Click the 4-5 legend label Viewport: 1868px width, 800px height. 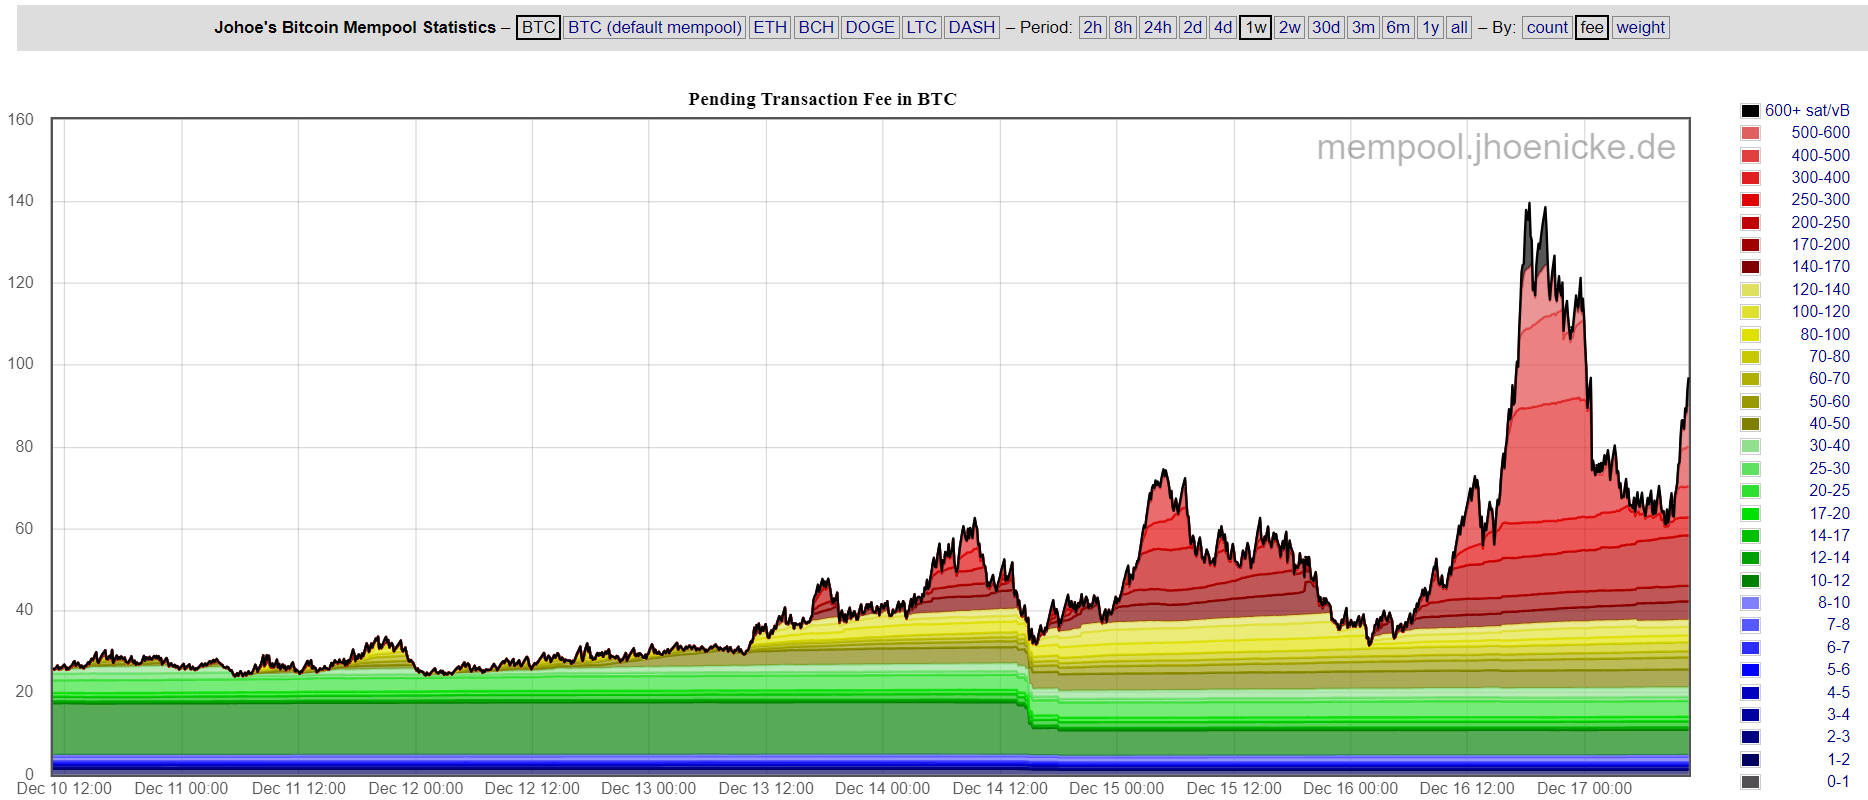[x=1838, y=692]
